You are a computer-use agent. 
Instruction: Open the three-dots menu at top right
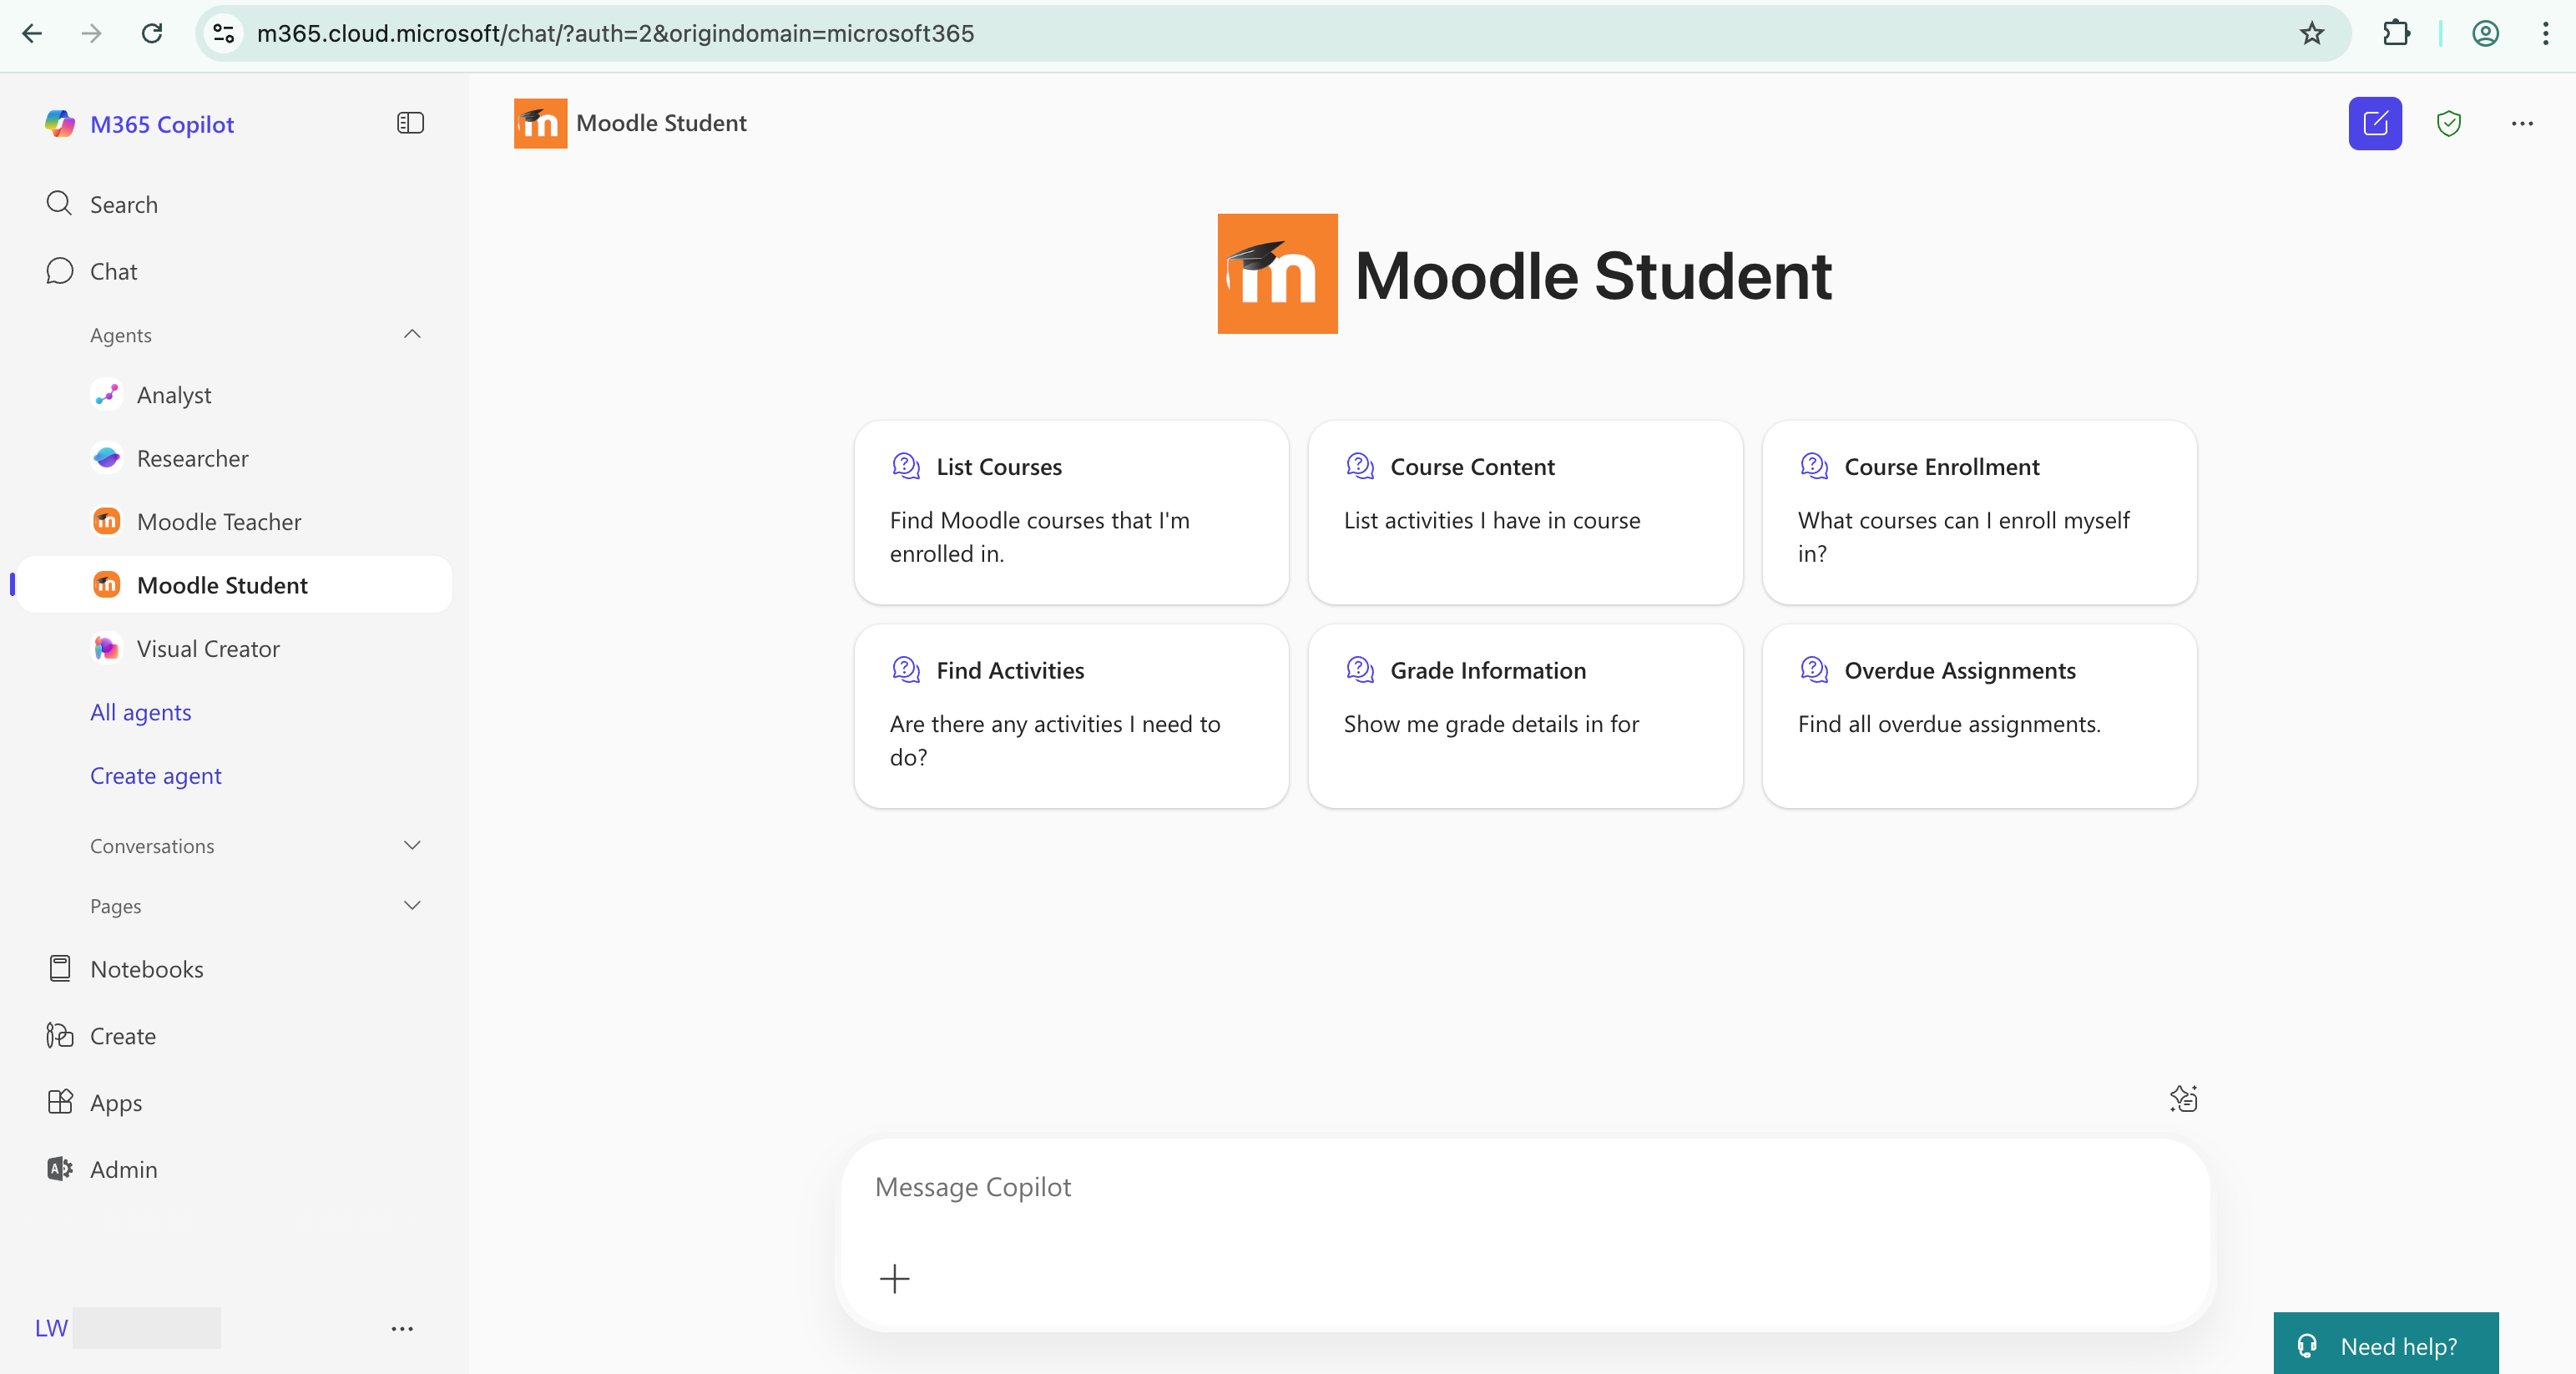2521,123
